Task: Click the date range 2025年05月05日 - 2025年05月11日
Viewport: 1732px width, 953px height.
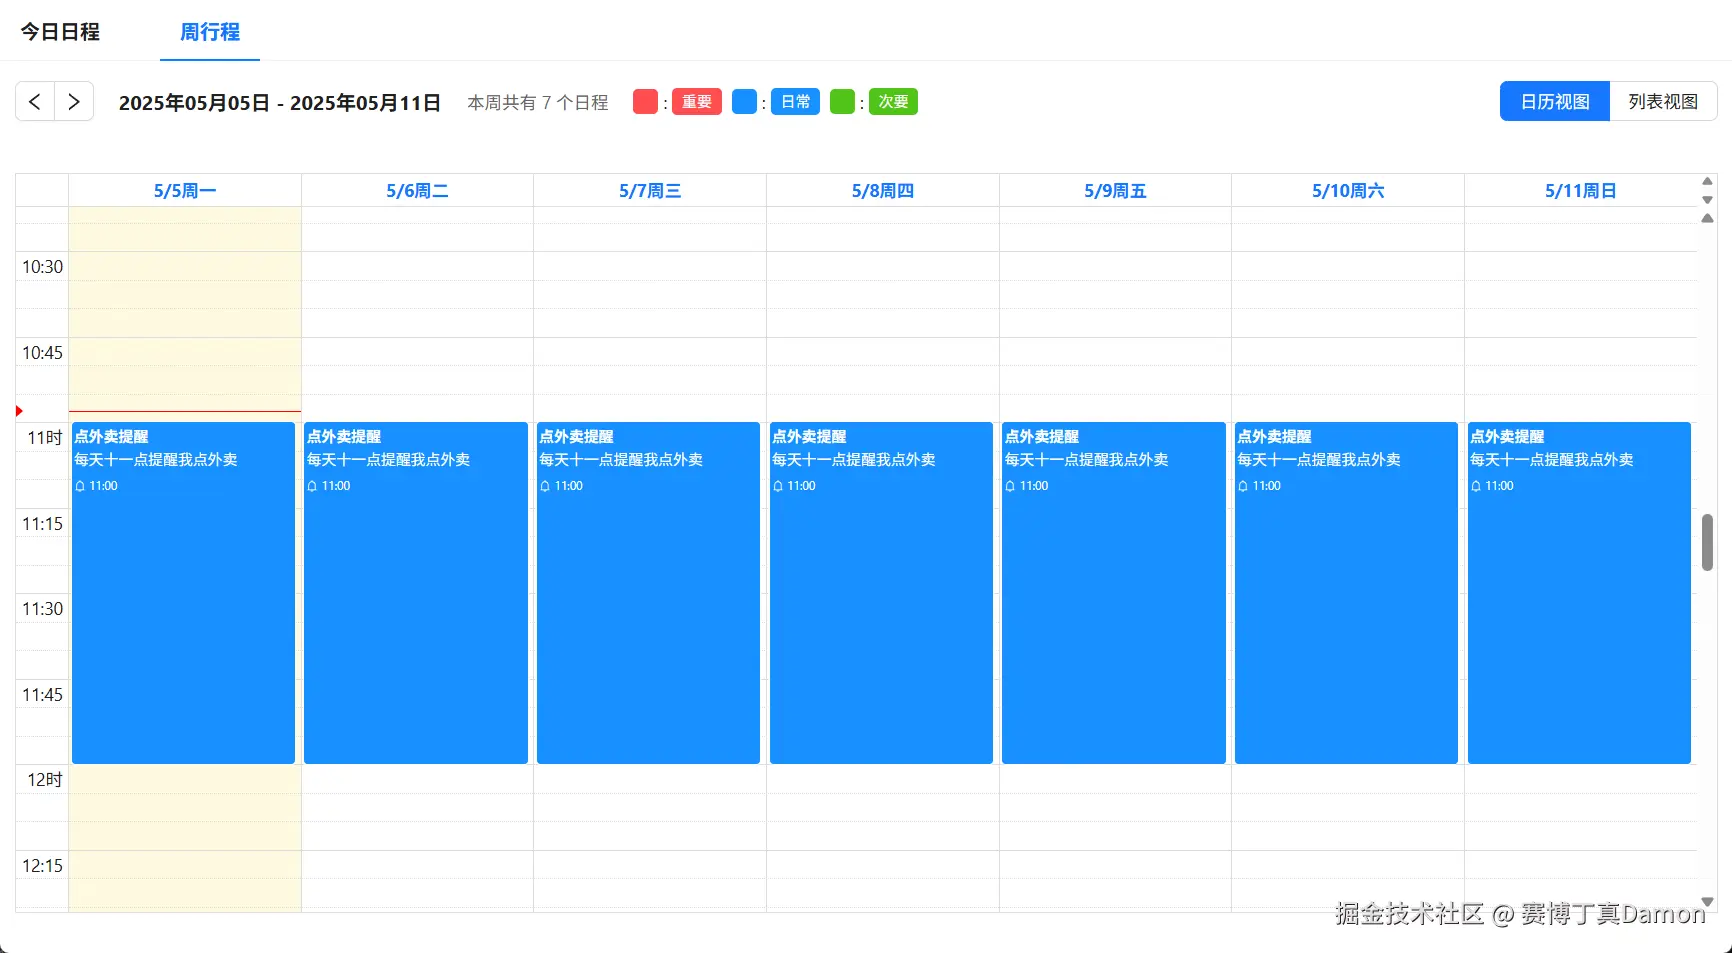Action: point(280,103)
